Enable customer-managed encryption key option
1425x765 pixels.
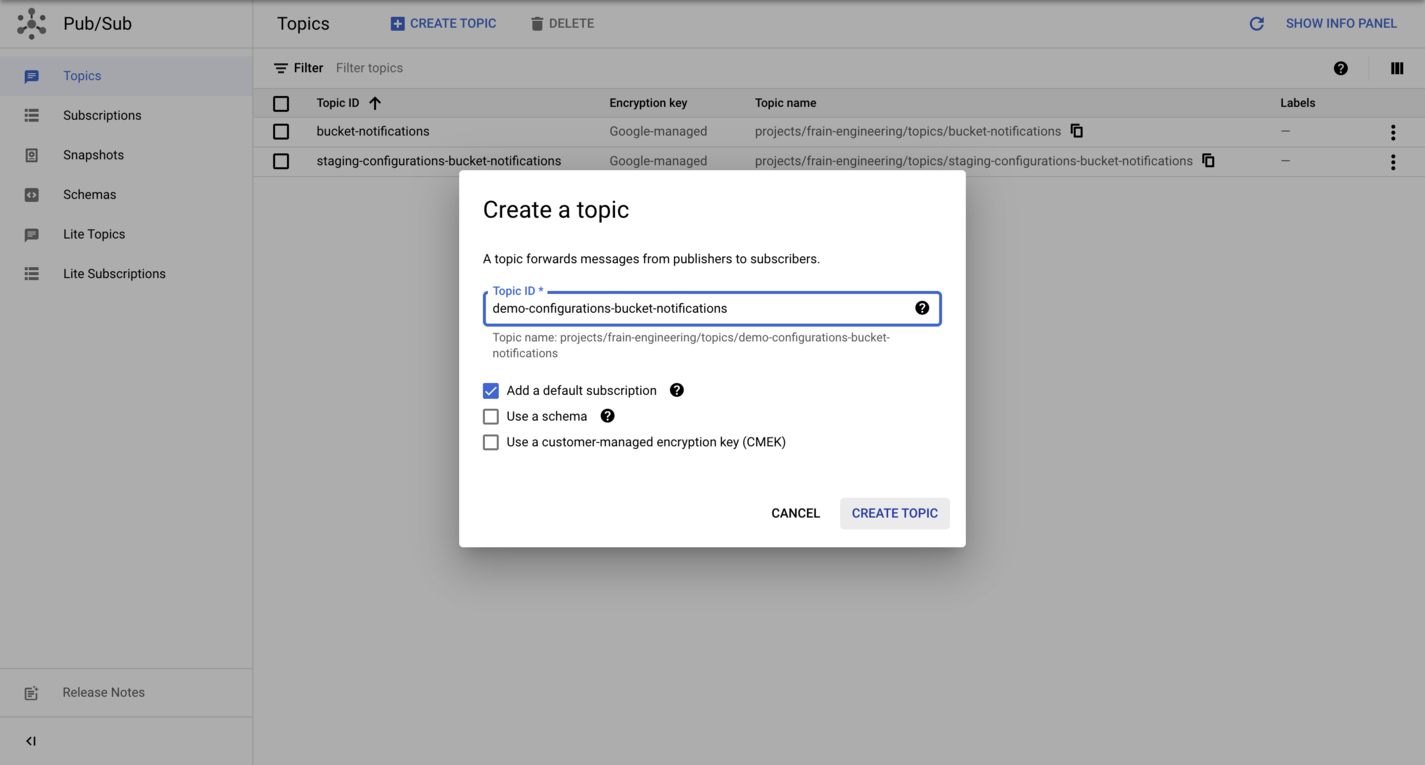coord(491,442)
